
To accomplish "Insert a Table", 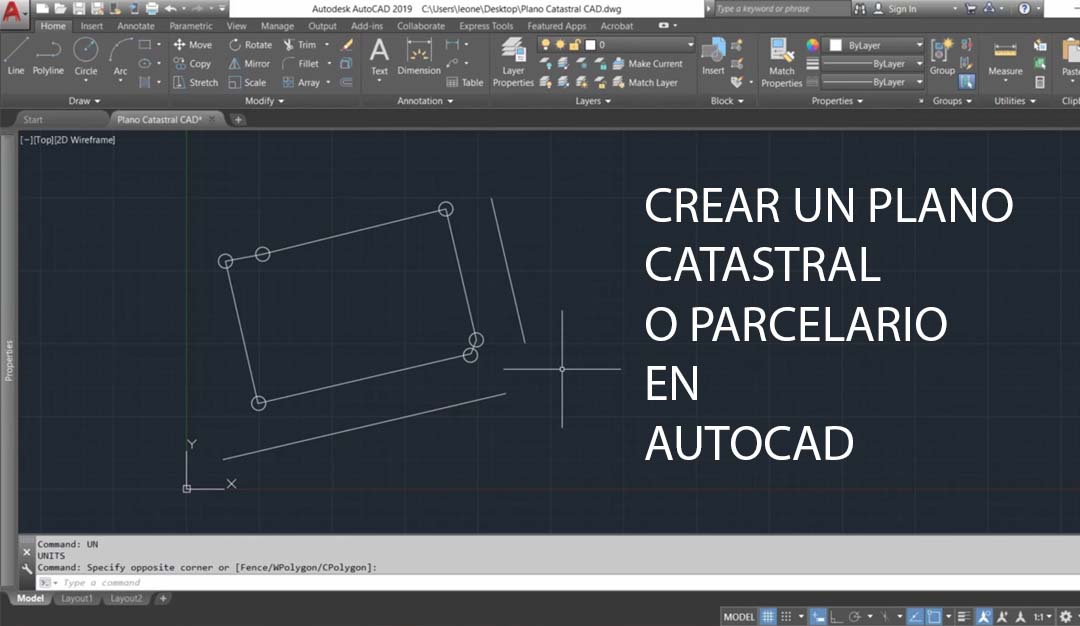I will tap(465, 82).
